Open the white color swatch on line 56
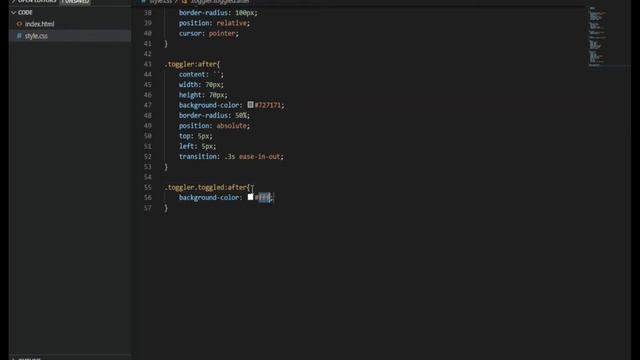640x360 pixels. tap(250, 197)
